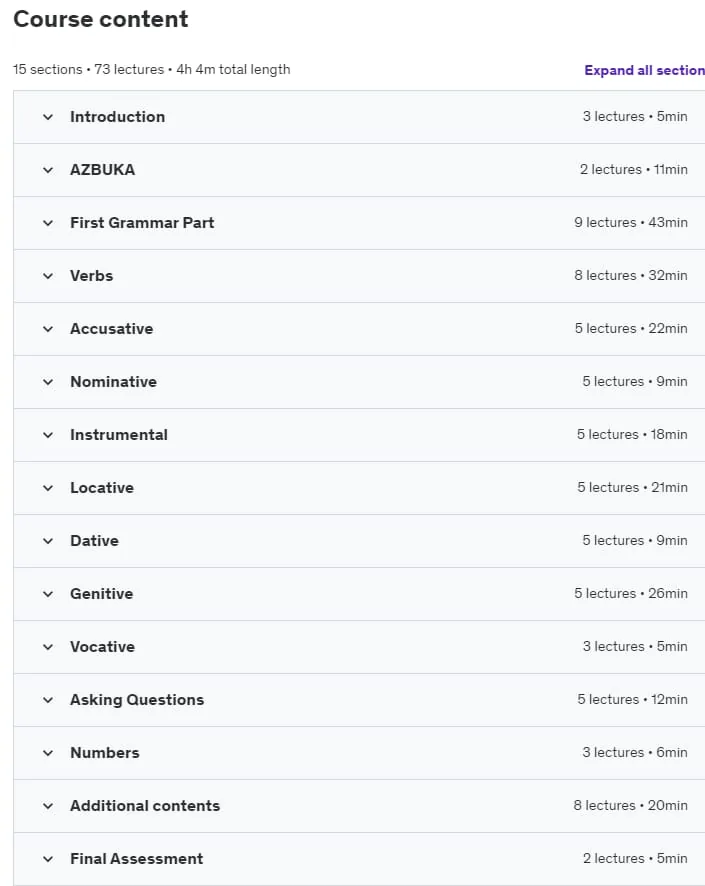Click the Vocative section heading
The height and width of the screenshot is (886, 705).
tap(102, 647)
